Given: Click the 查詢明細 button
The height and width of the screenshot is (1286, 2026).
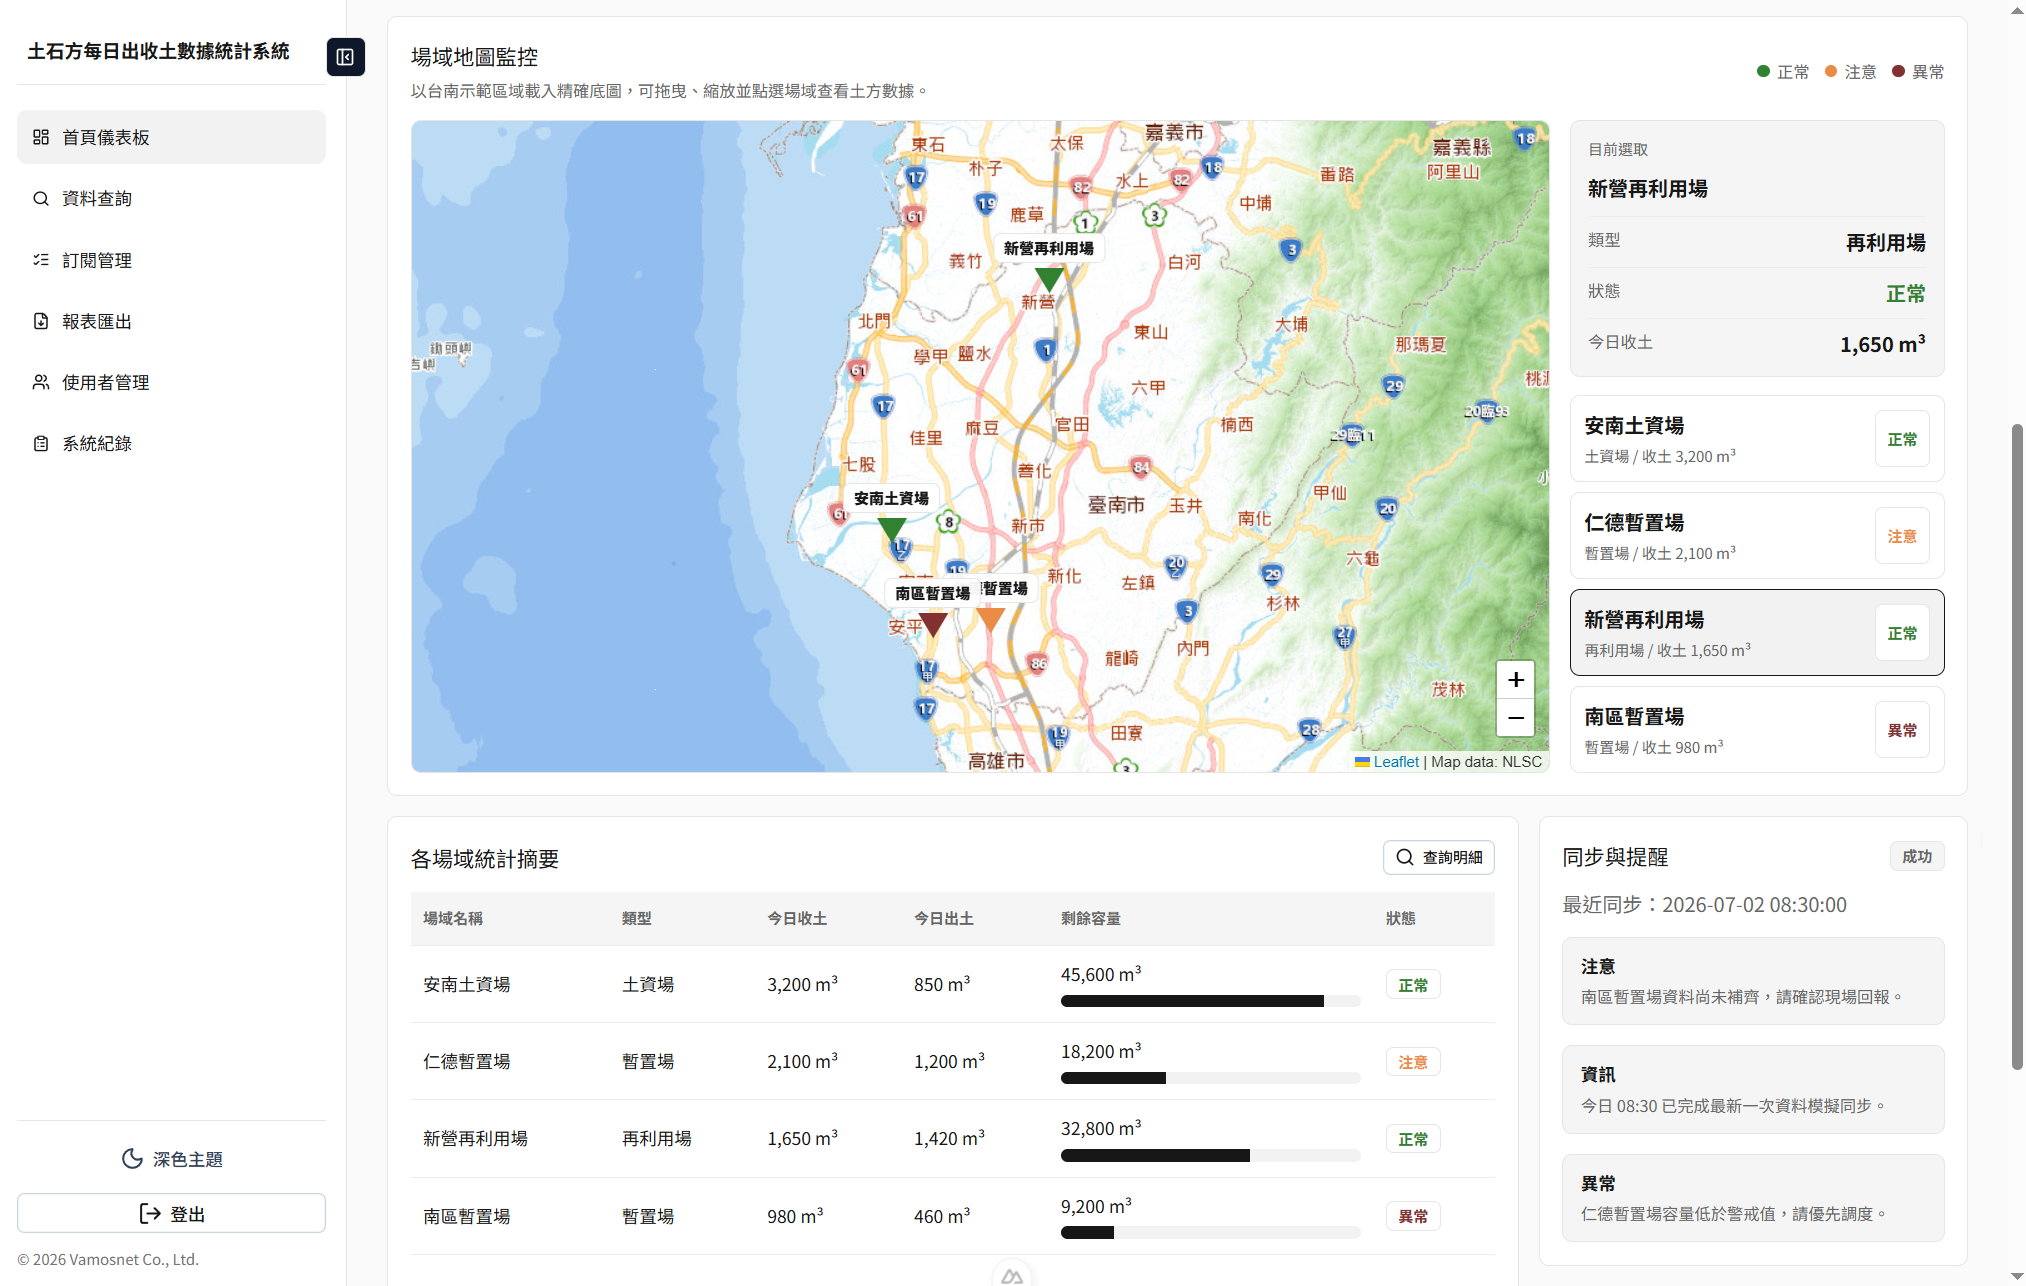Looking at the screenshot, I should pyautogui.click(x=1438, y=857).
